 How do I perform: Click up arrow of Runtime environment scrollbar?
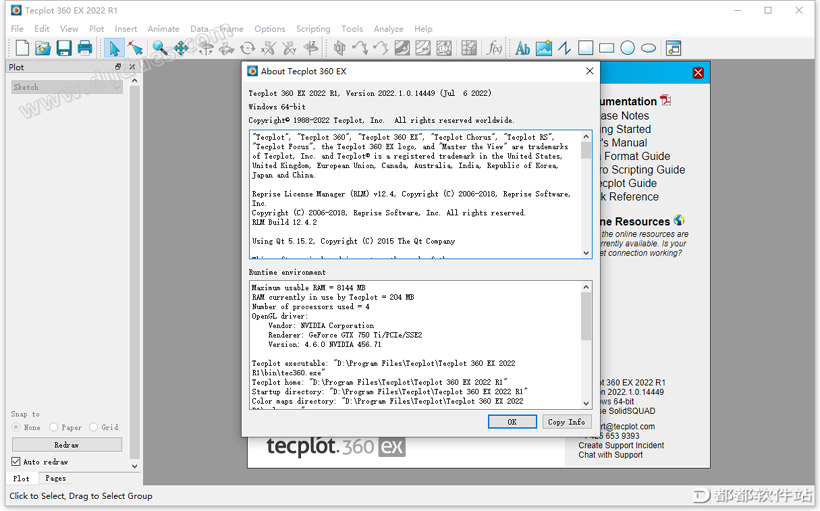click(586, 287)
